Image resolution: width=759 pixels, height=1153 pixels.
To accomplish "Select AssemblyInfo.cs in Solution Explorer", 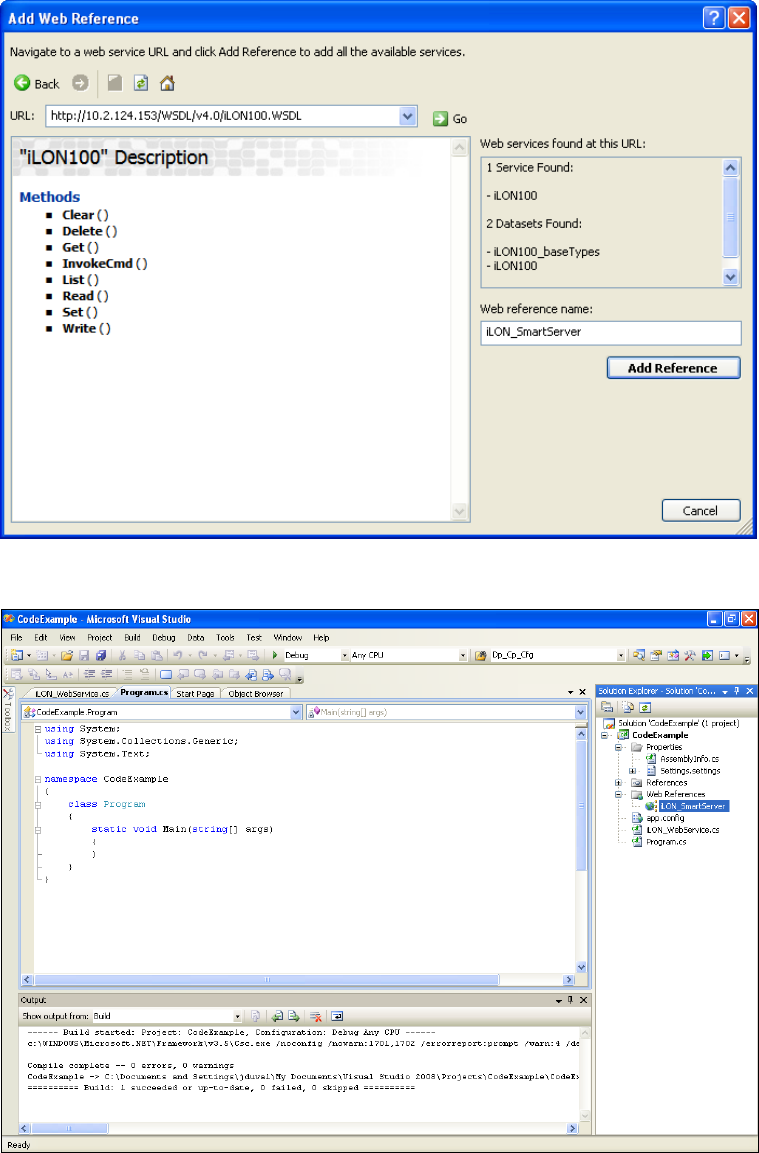I will click(x=690, y=759).
